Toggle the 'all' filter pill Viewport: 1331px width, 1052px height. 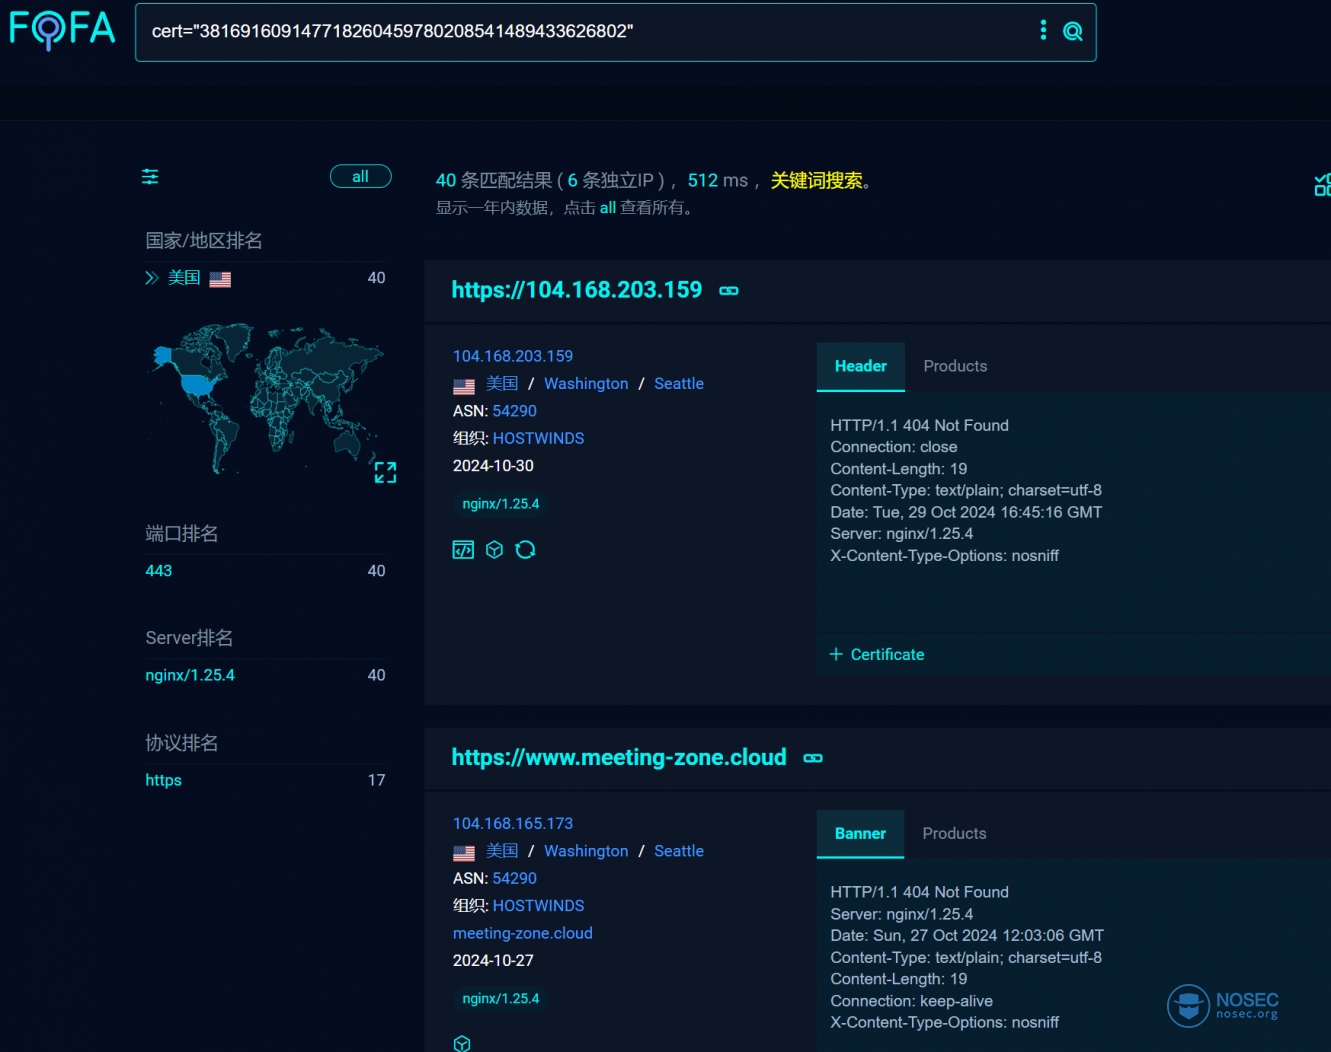pos(360,176)
